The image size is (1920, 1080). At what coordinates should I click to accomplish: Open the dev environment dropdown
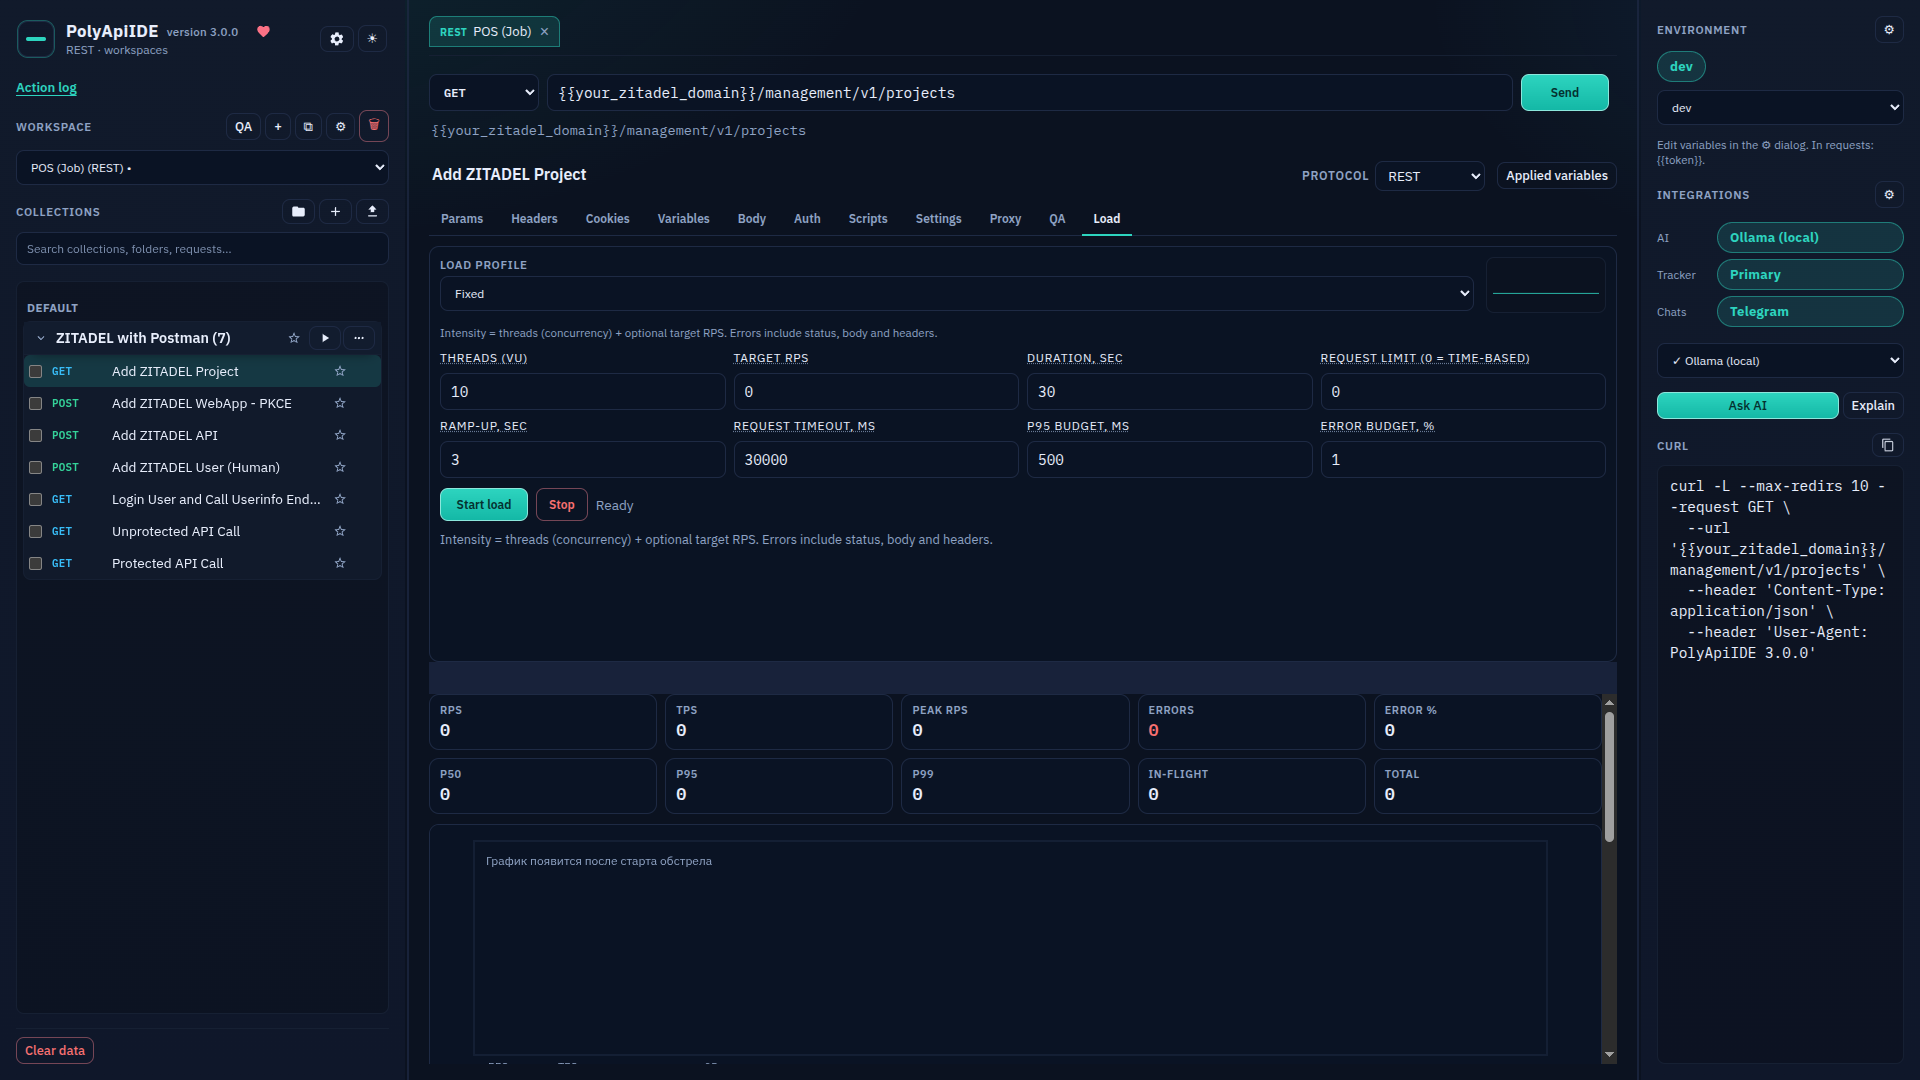pos(1780,108)
